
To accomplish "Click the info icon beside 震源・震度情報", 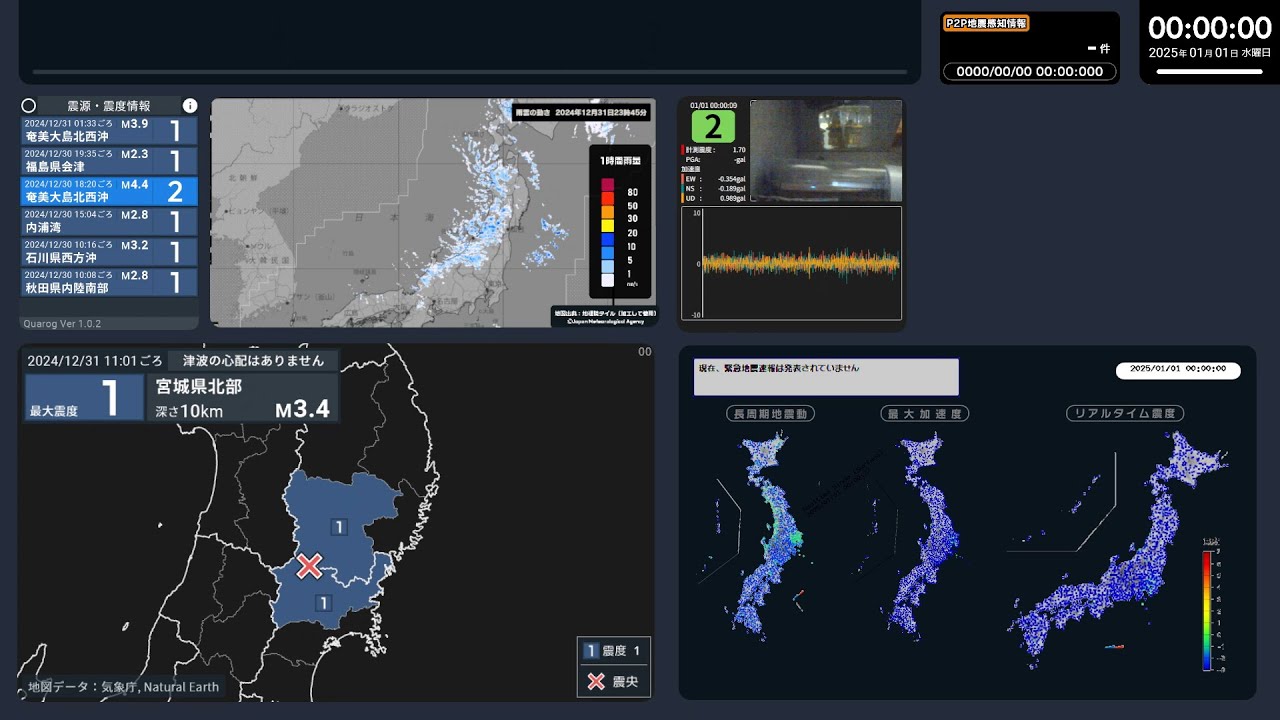I will [190, 106].
